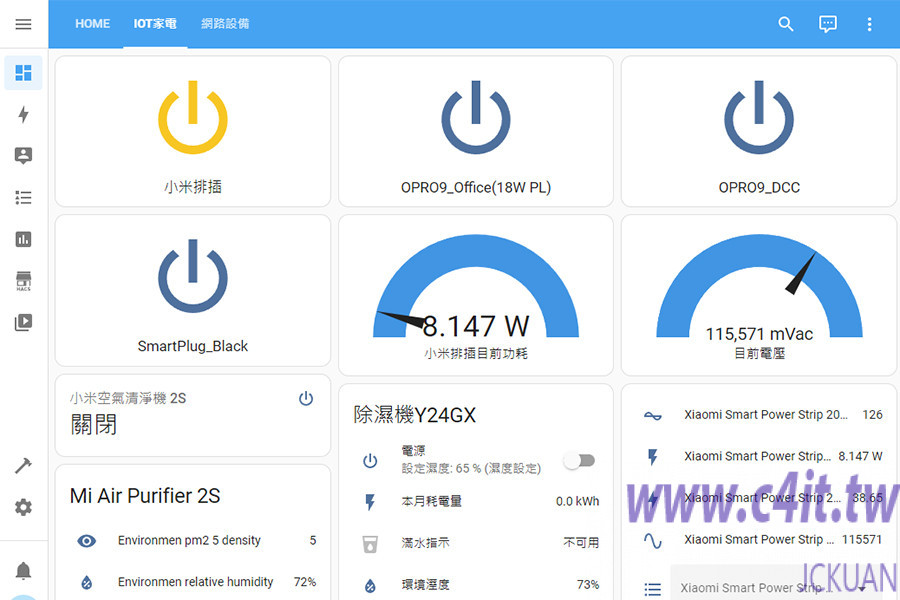900x600 pixels.
Task: Open the 目前電壓 voltage gauge
Action: 759,295
